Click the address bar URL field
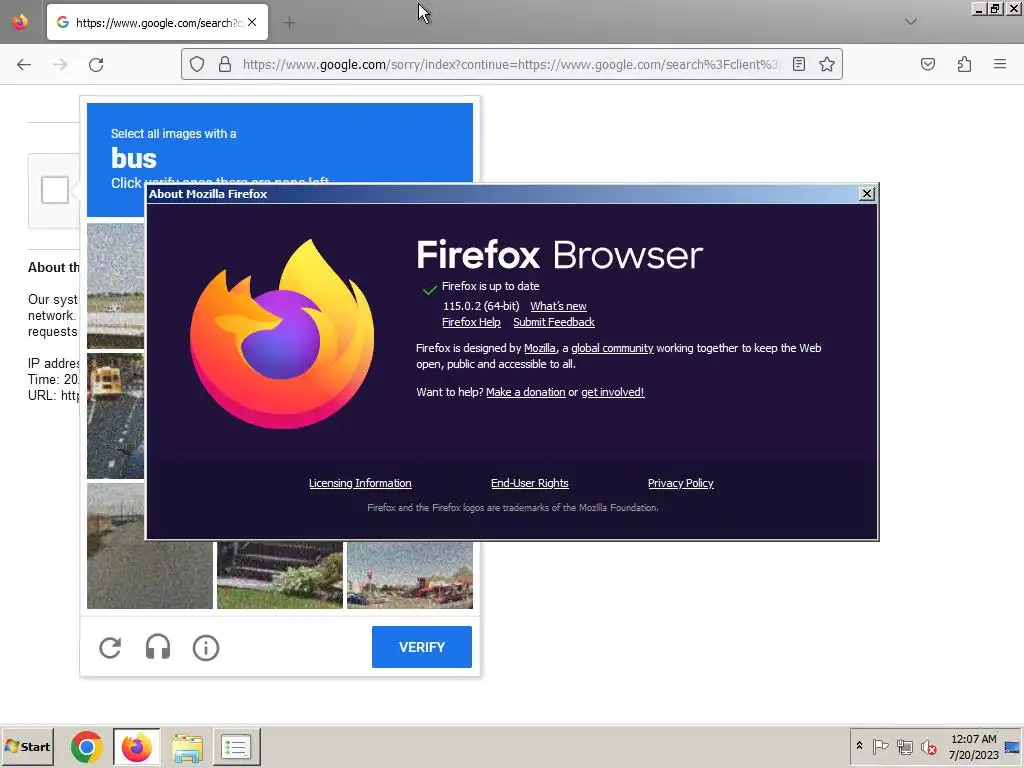This screenshot has width=1024, height=768. click(x=511, y=65)
